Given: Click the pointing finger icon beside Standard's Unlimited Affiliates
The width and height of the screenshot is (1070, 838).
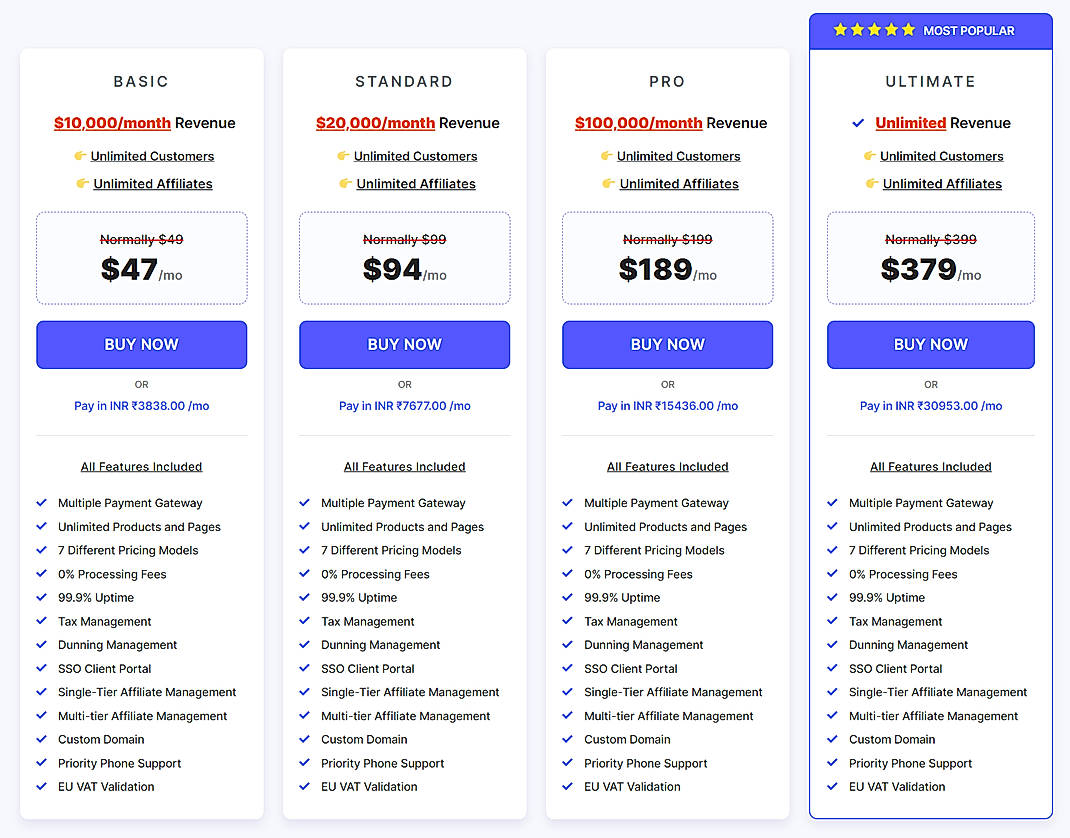Looking at the screenshot, I should coord(346,184).
